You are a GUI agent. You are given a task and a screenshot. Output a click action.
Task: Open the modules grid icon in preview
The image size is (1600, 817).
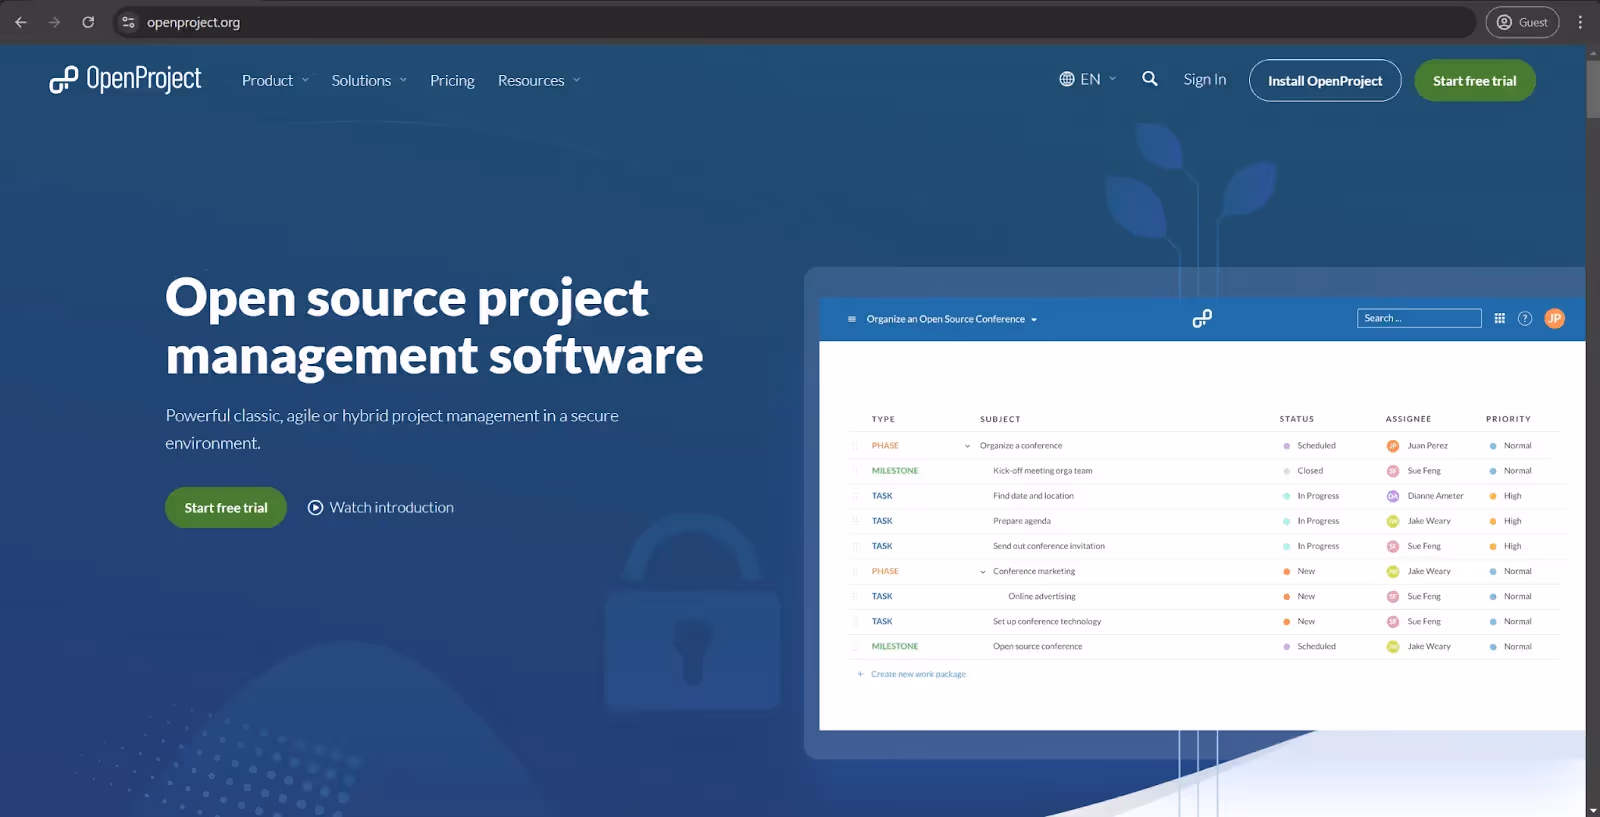[1499, 318]
